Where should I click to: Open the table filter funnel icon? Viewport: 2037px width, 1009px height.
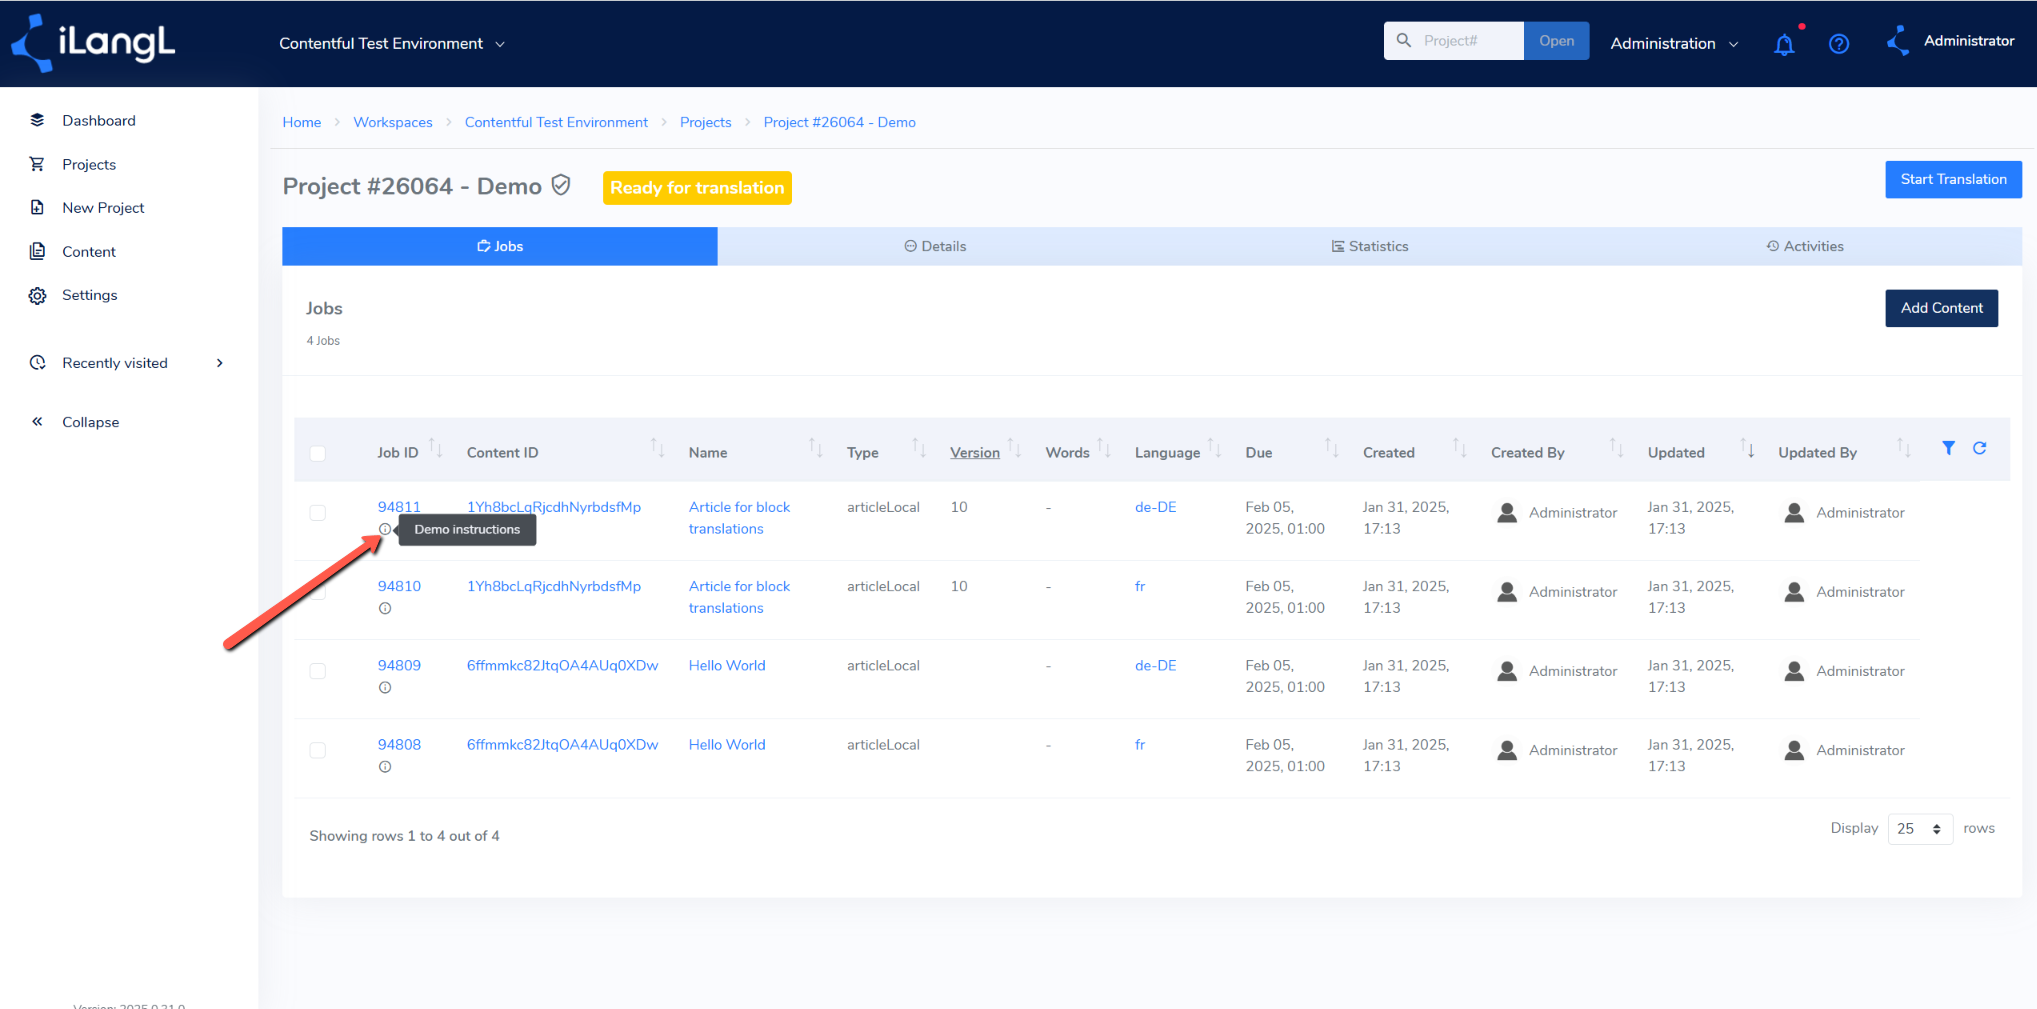pos(1948,448)
